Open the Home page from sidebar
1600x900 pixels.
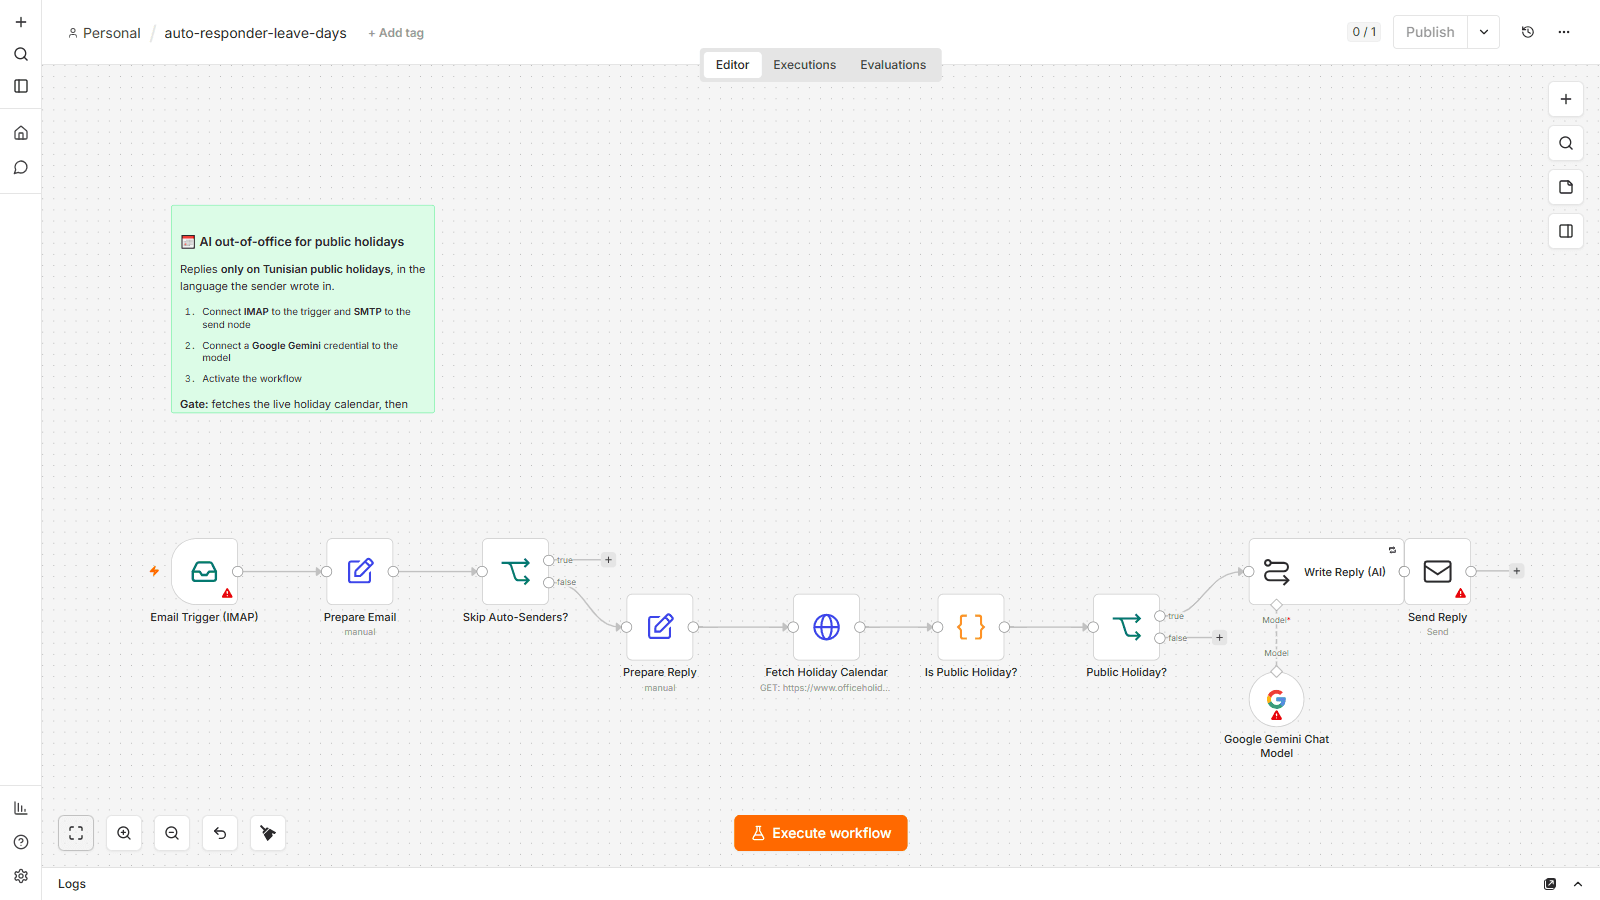tap(21, 133)
